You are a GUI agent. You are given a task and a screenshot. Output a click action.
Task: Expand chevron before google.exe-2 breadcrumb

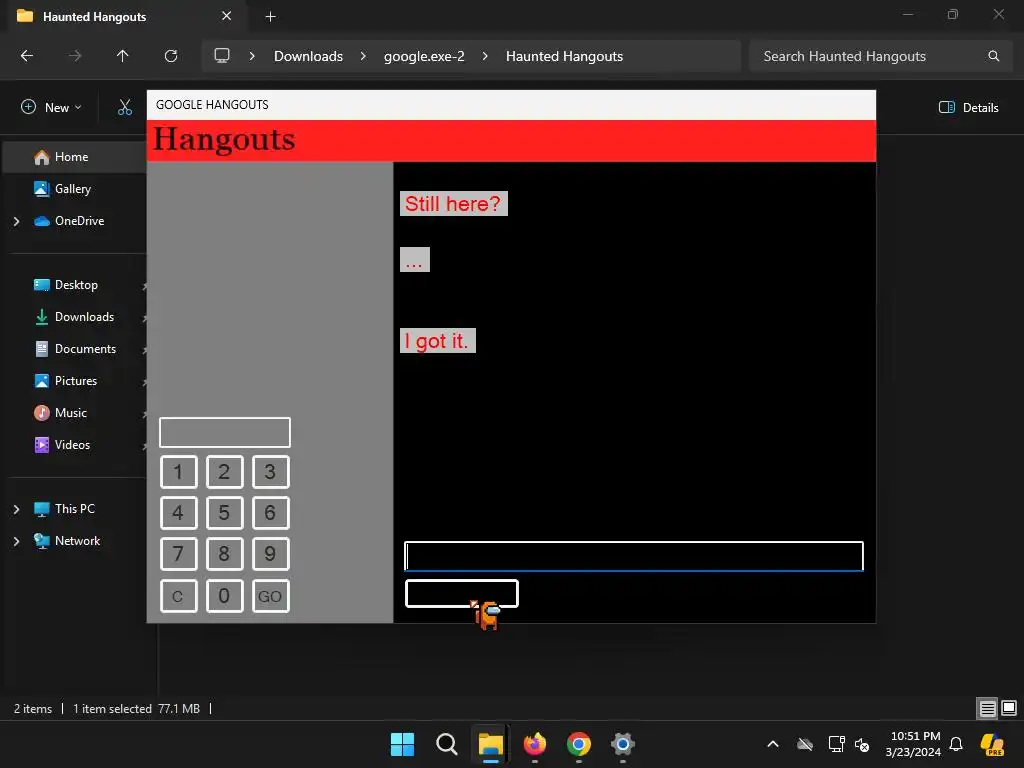pyautogui.click(x=363, y=56)
